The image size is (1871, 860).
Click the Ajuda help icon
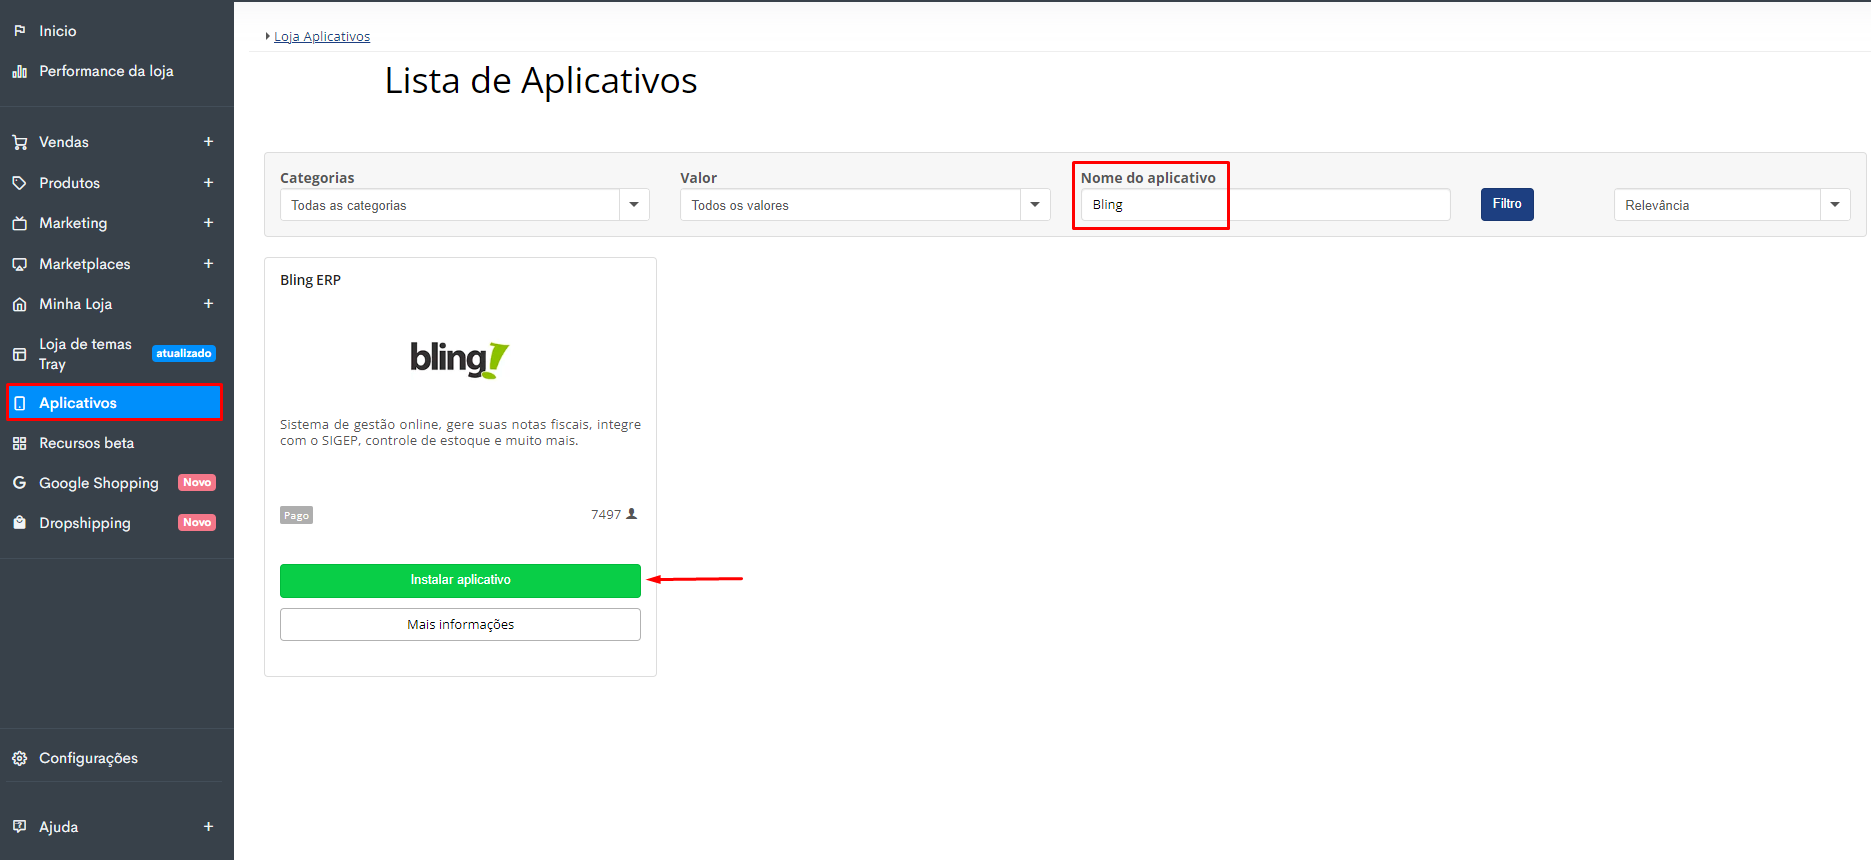(19, 827)
